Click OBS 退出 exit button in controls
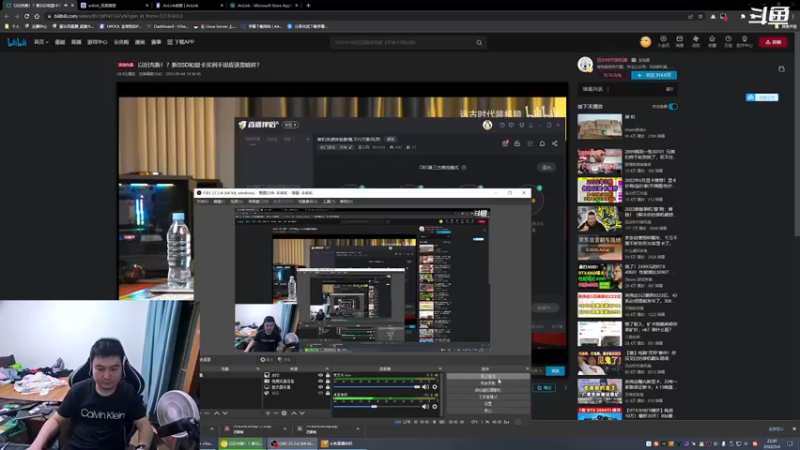The image size is (800, 450). tap(488, 410)
